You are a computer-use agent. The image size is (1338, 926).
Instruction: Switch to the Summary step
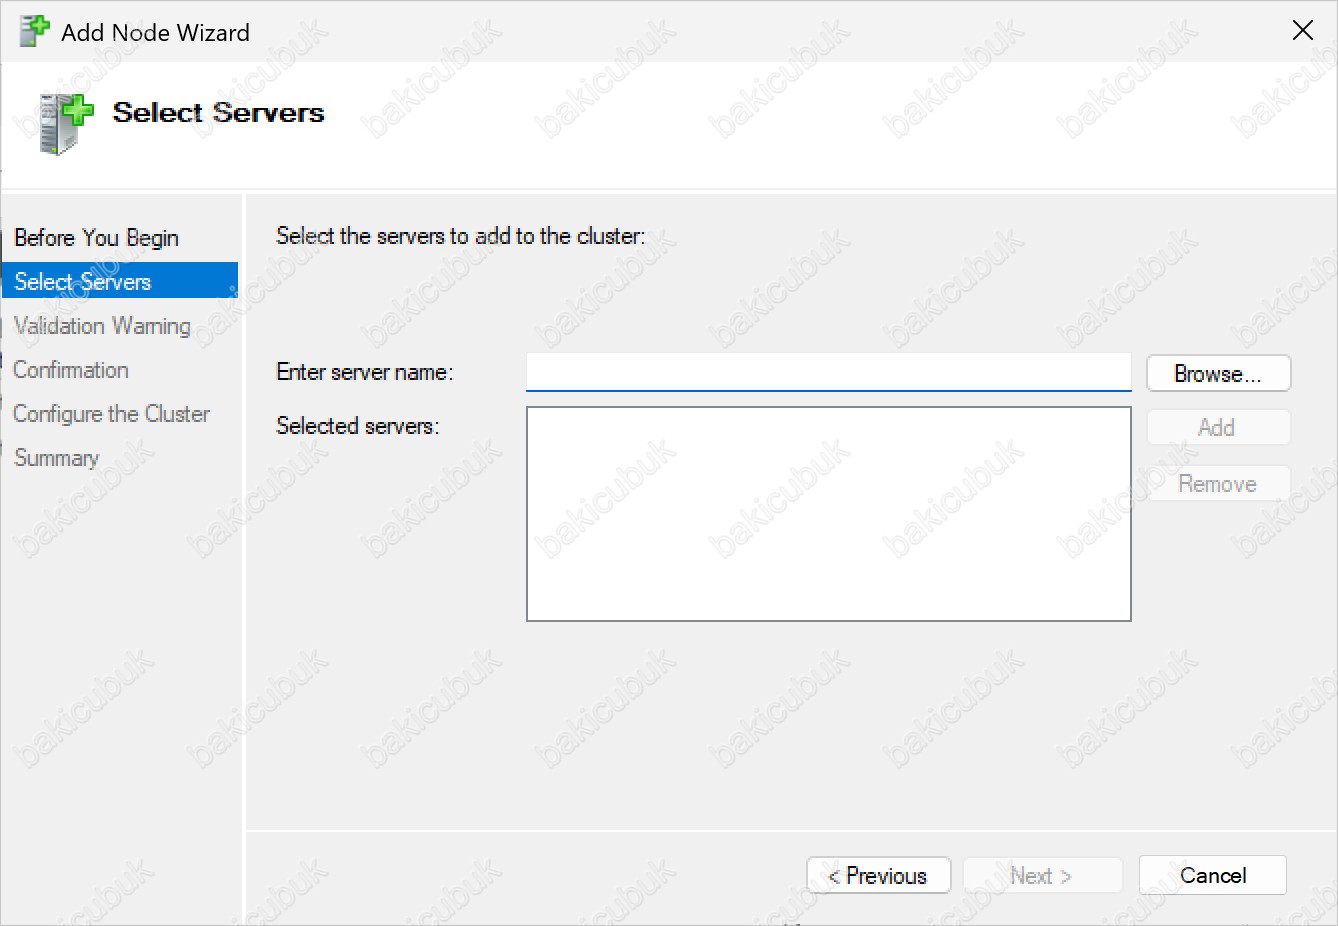click(x=57, y=458)
